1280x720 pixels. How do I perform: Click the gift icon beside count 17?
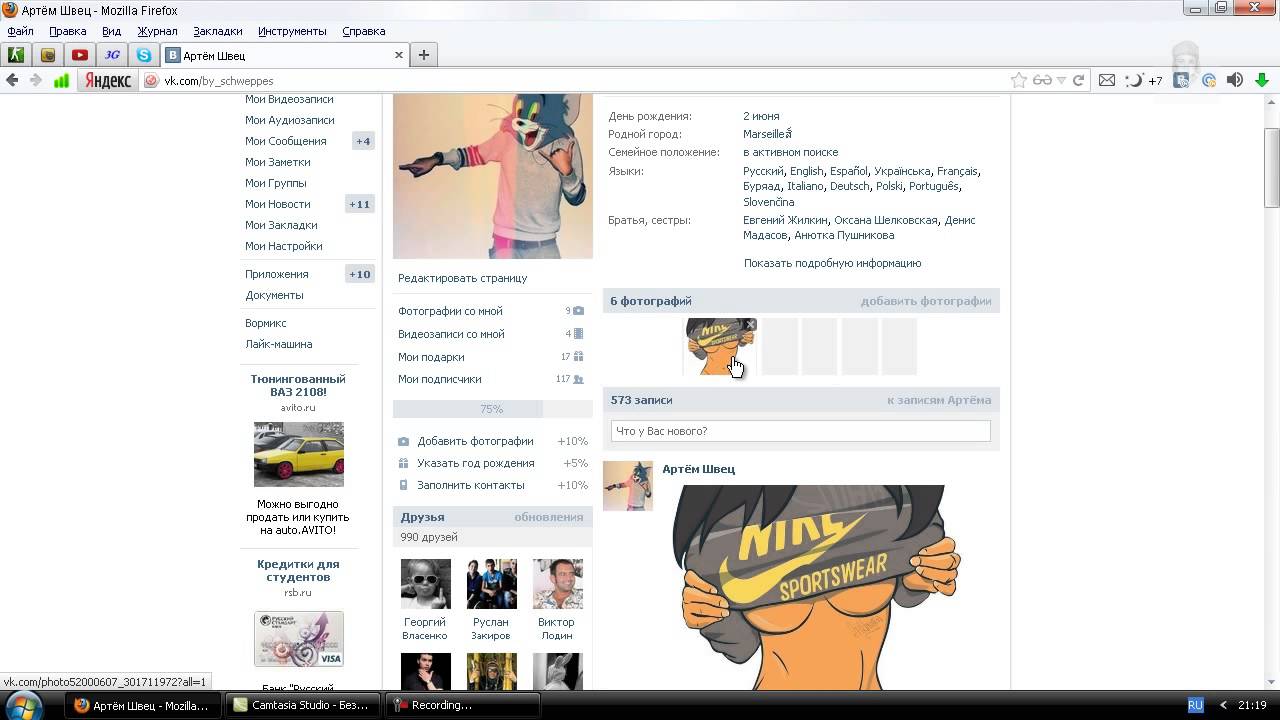pyautogui.click(x=578, y=357)
